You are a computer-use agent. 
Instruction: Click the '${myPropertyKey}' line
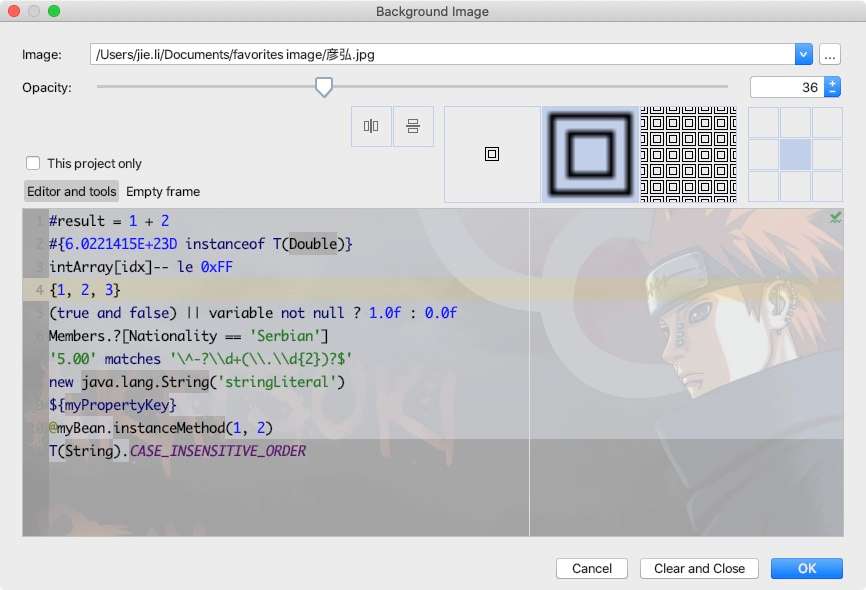click(113, 405)
